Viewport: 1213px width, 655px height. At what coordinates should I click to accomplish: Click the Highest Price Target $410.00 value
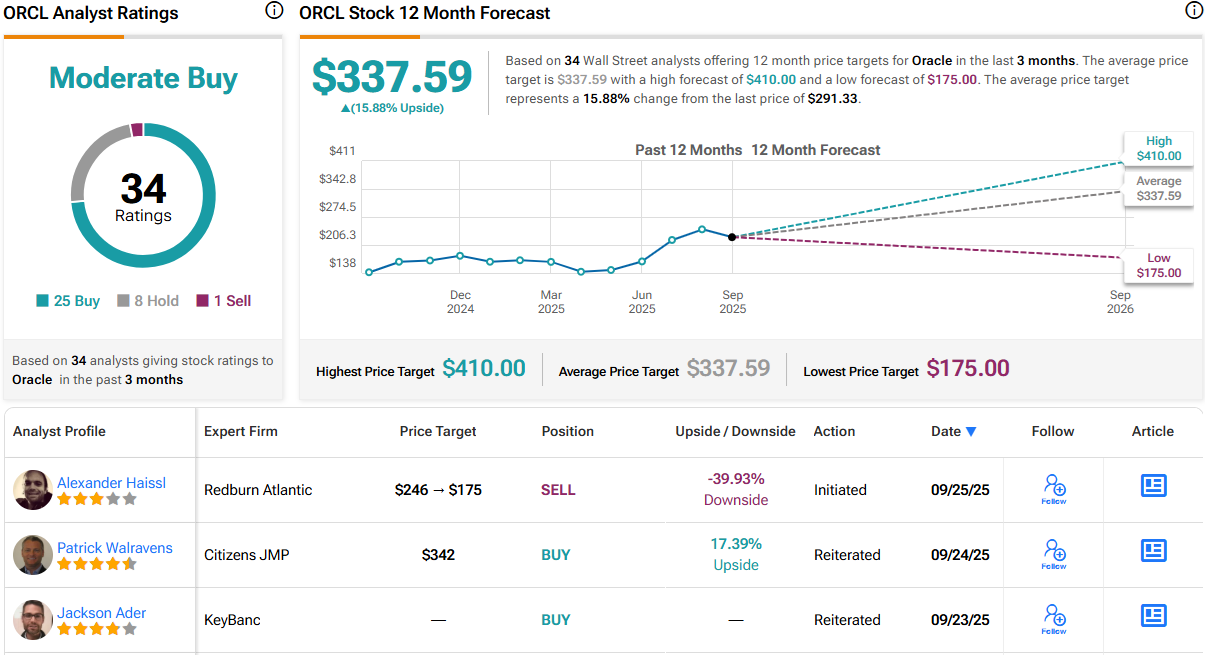tap(484, 368)
